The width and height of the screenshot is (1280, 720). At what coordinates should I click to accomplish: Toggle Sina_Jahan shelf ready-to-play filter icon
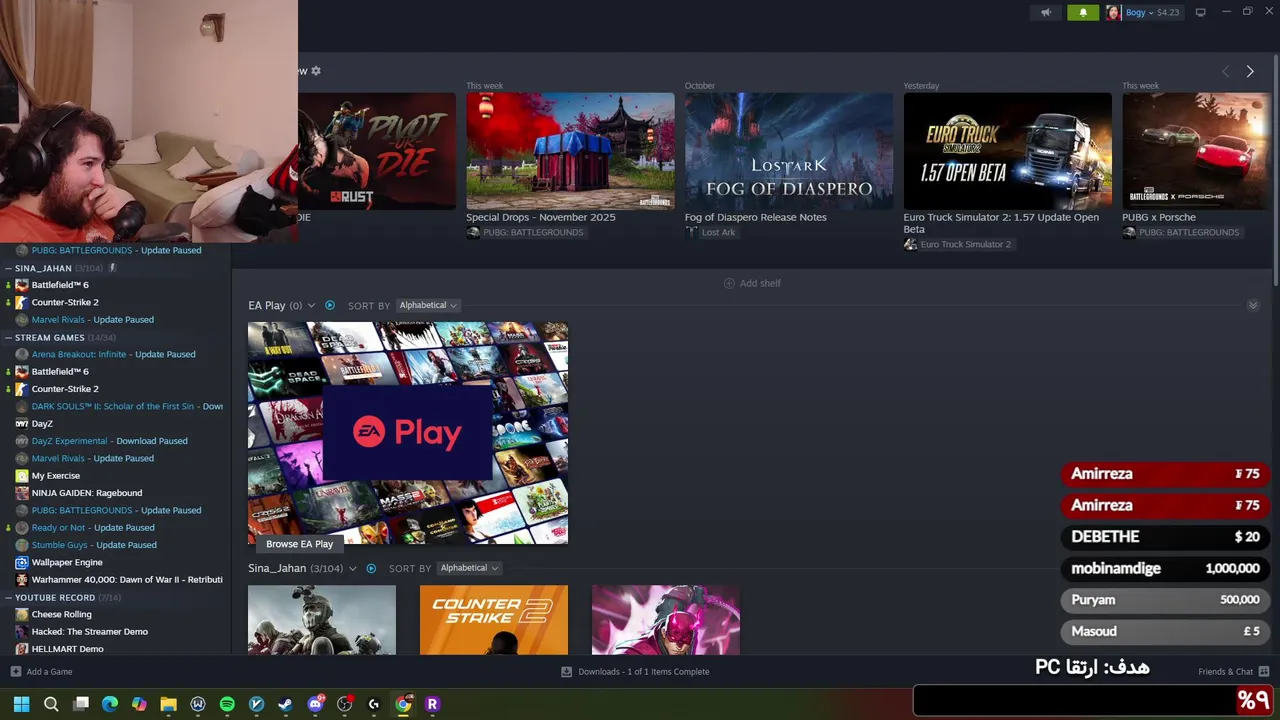(x=371, y=568)
